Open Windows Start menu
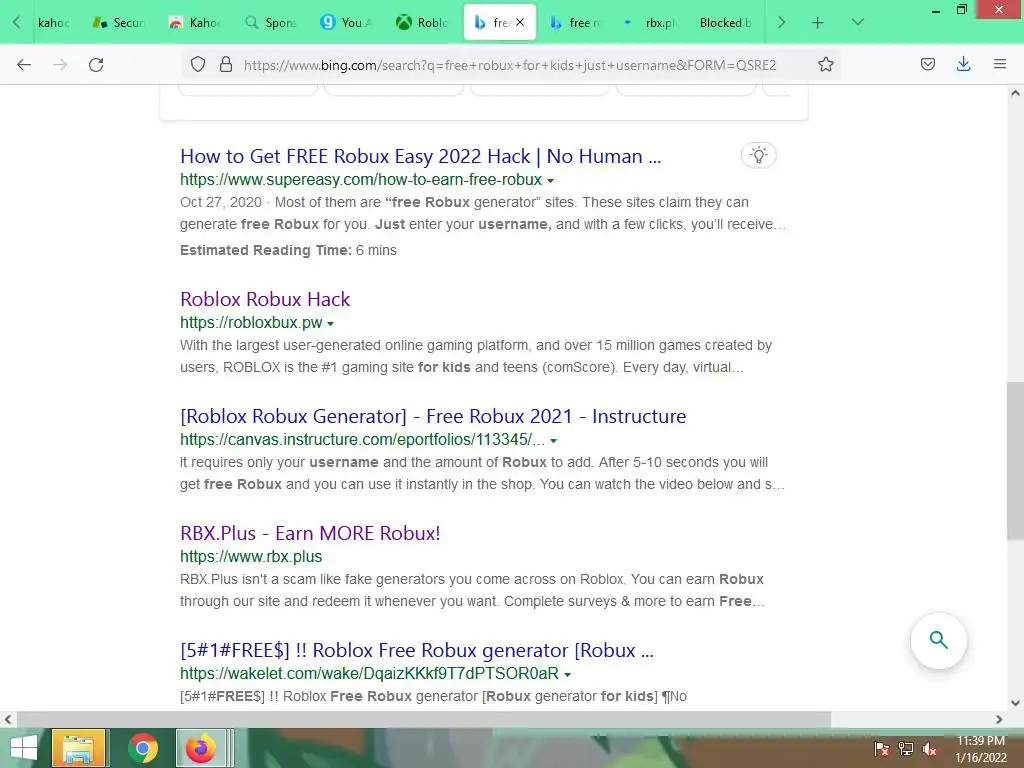Screen dimensions: 1024x768 pyautogui.click(x=24, y=748)
